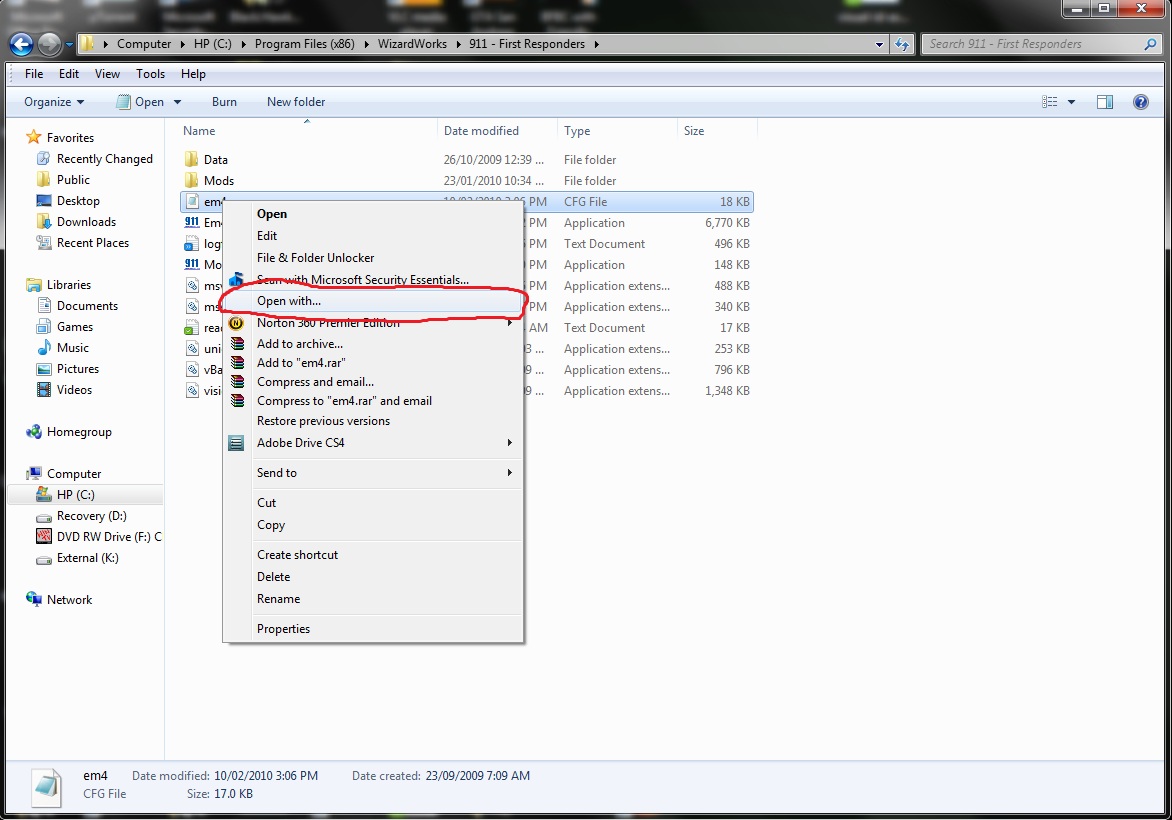This screenshot has width=1172, height=820.
Task: Expand the address bar history dropdown
Action: pos(880,44)
